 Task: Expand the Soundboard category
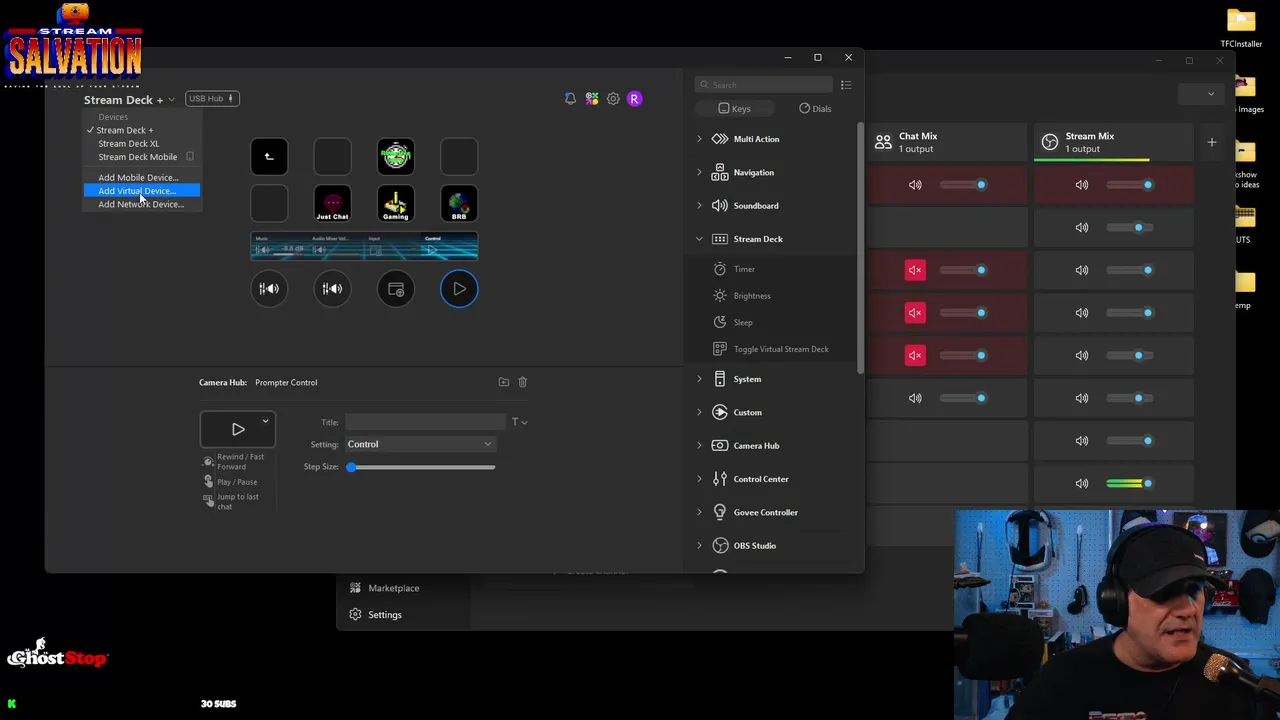699,206
